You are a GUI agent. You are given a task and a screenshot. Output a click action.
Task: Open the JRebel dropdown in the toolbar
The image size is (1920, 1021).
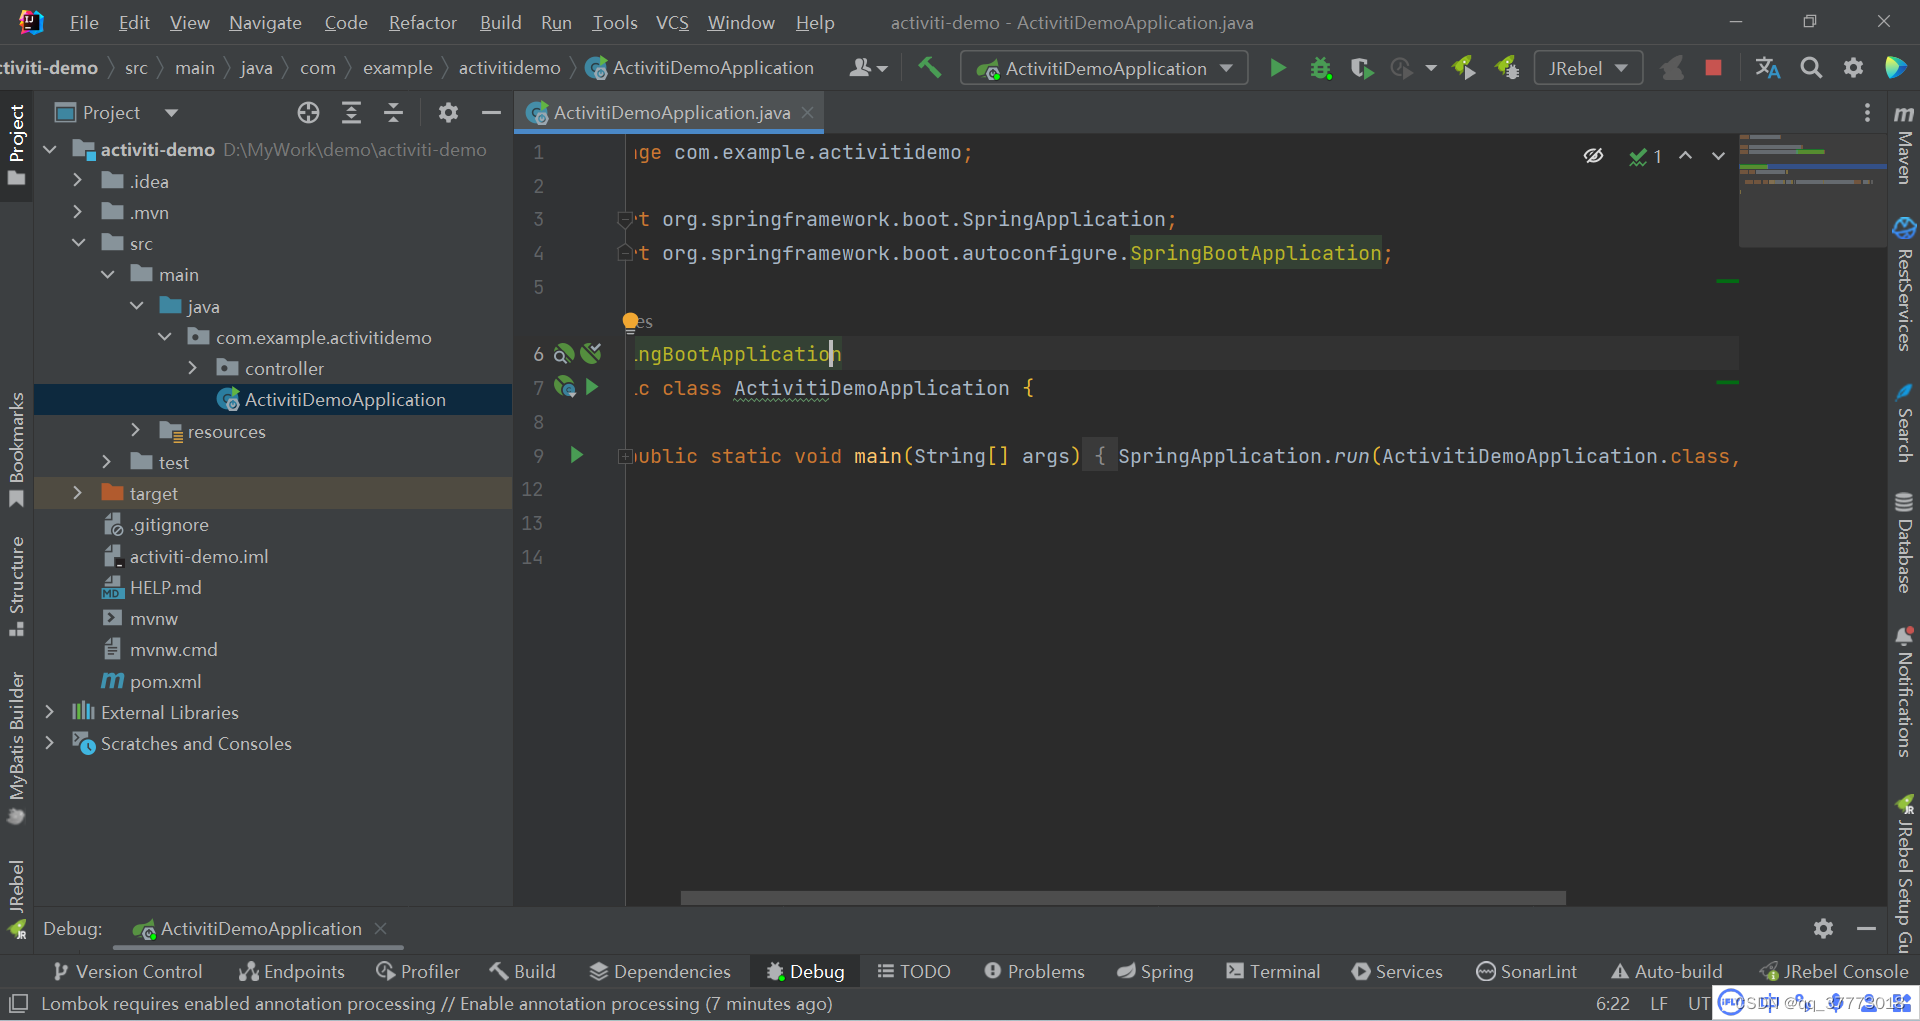(x=1587, y=68)
